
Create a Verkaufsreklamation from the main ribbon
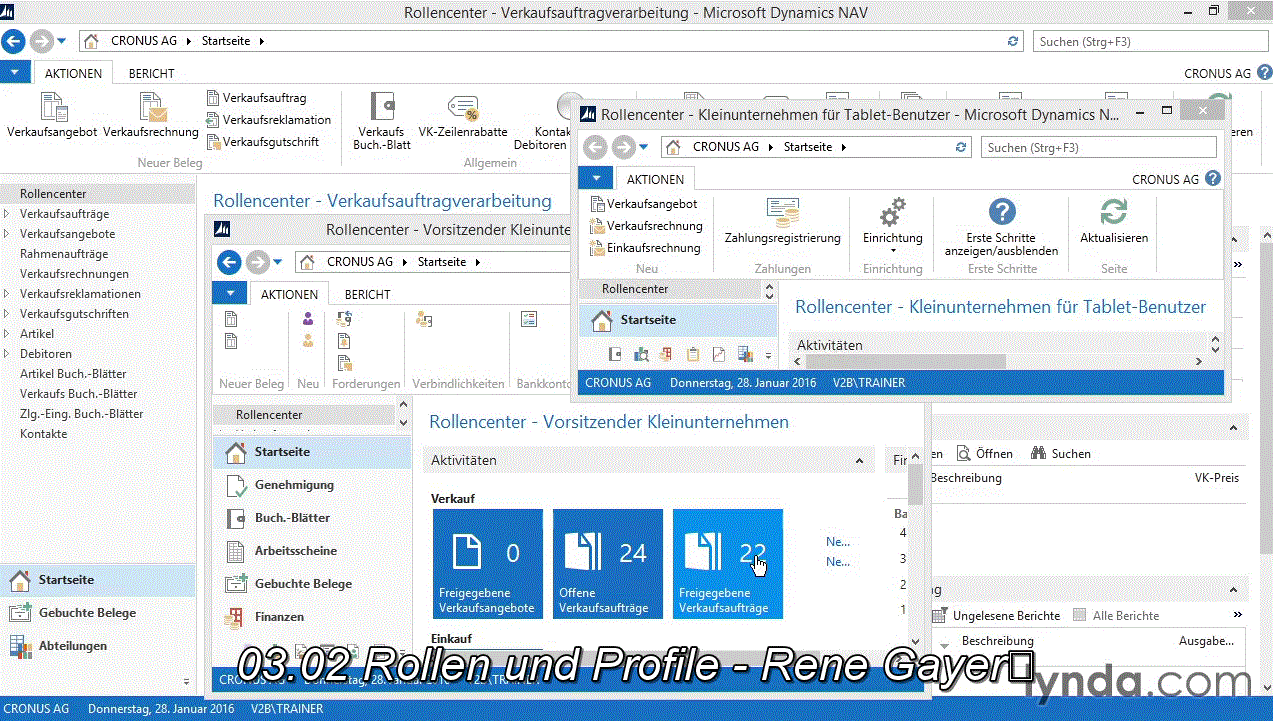pos(268,120)
